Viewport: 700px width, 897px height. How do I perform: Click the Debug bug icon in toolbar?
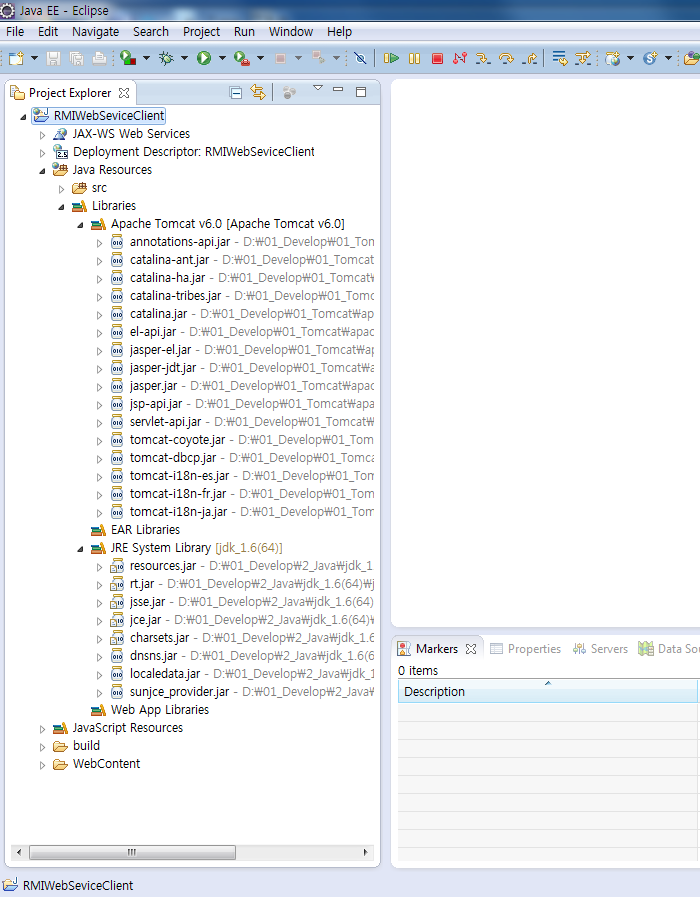click(x=166, y=59)
